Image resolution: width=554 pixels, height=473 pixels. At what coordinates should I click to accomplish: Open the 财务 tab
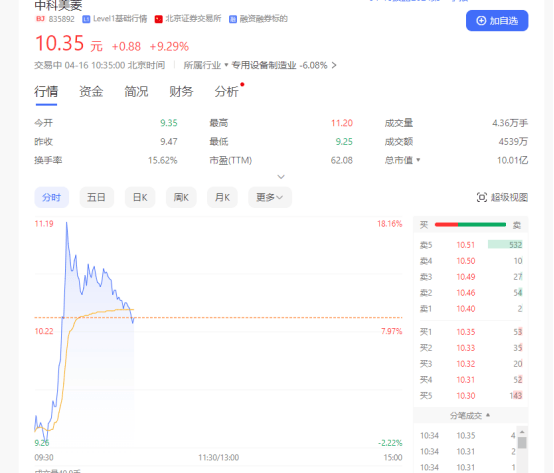[181, 91]
